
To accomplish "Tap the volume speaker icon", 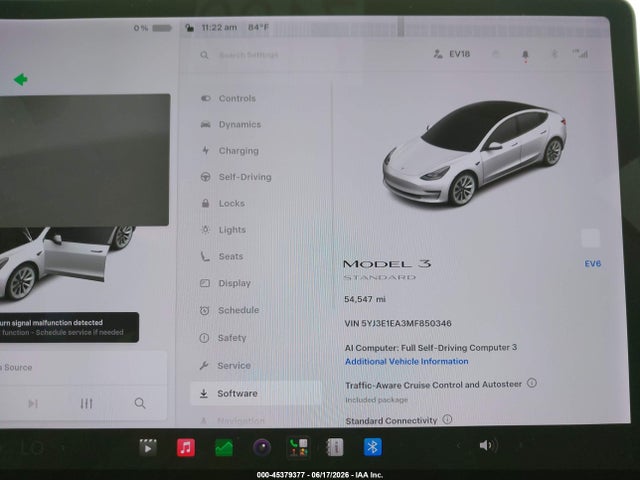I will (488, 445).
